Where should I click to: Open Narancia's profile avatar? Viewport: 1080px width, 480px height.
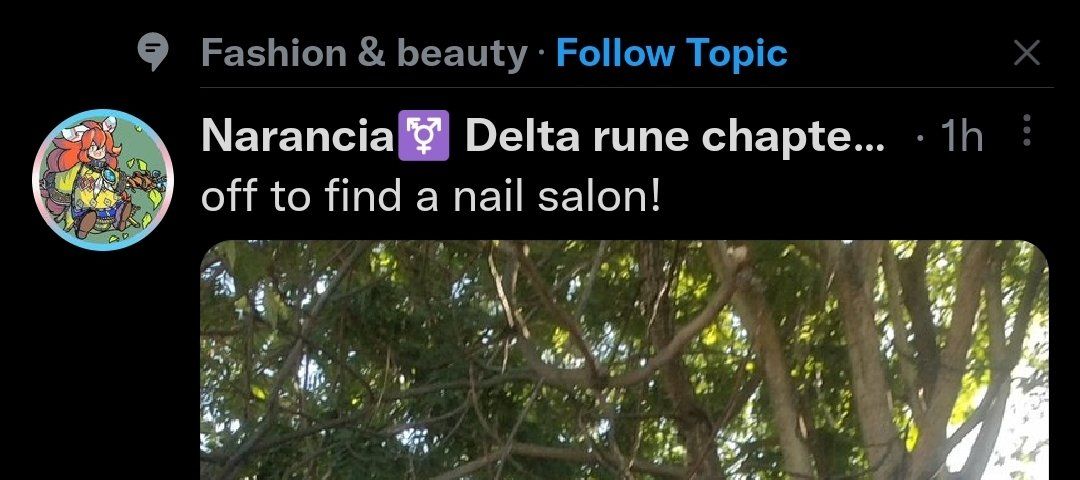103,180
